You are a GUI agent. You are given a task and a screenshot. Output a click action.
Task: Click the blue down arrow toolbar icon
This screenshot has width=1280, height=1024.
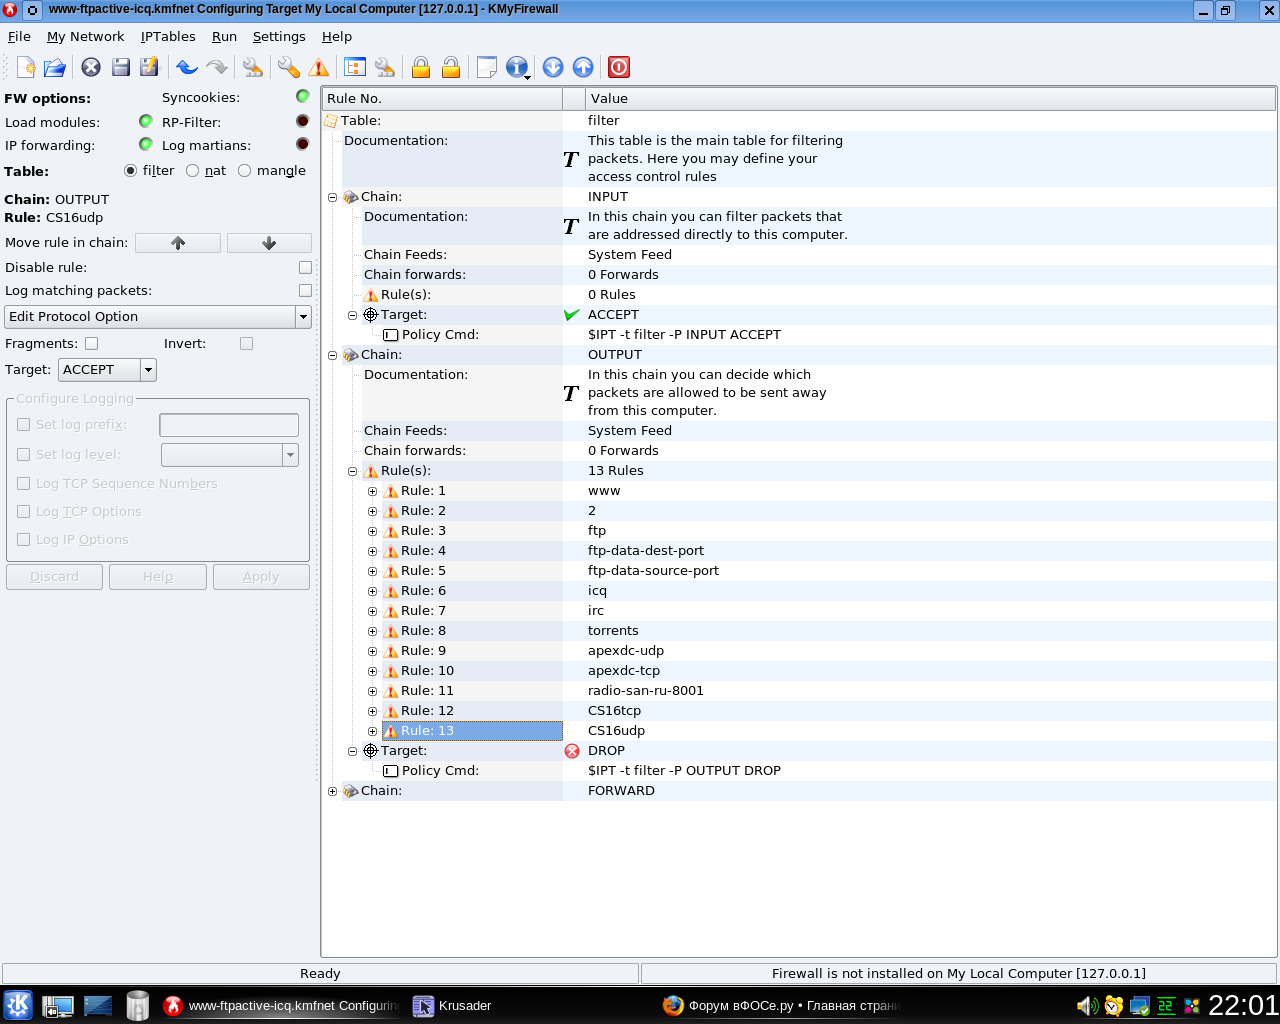(553, 67)
